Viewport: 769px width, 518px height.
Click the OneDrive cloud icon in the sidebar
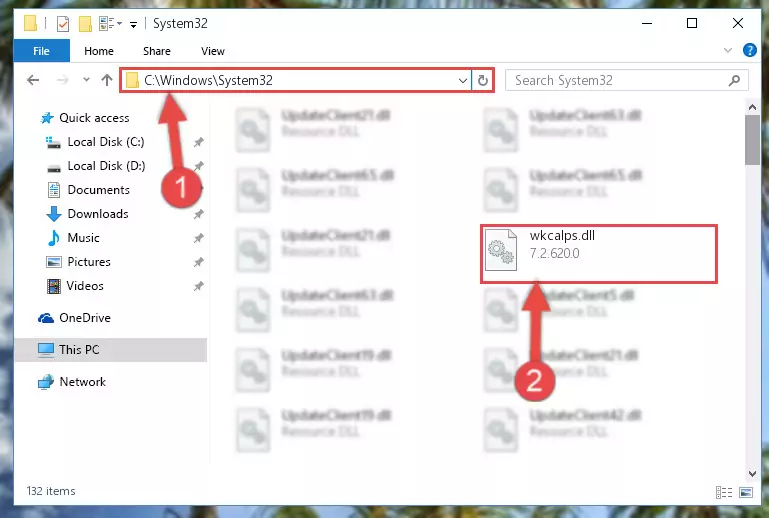coord(46,318)
